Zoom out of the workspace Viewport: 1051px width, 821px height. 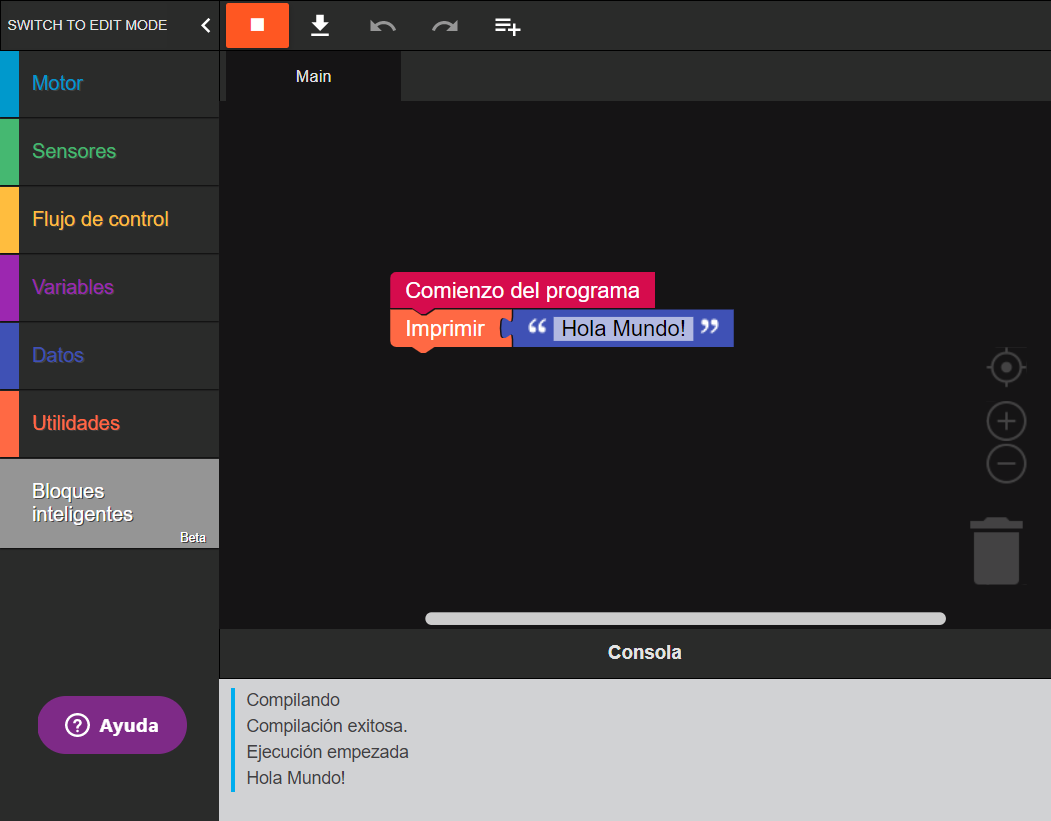tap(1006, 464)
